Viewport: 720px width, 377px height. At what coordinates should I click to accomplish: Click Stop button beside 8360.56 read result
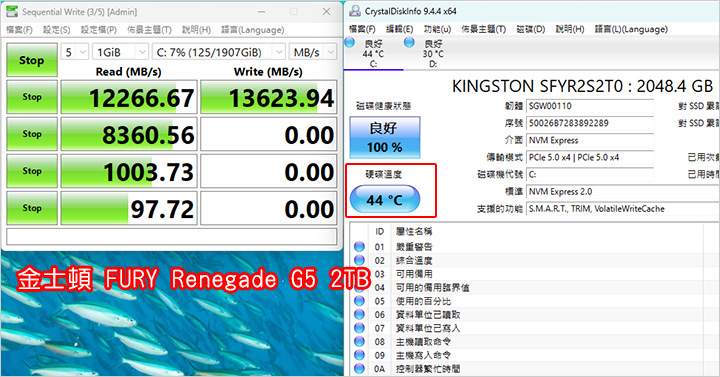point(32,134)
